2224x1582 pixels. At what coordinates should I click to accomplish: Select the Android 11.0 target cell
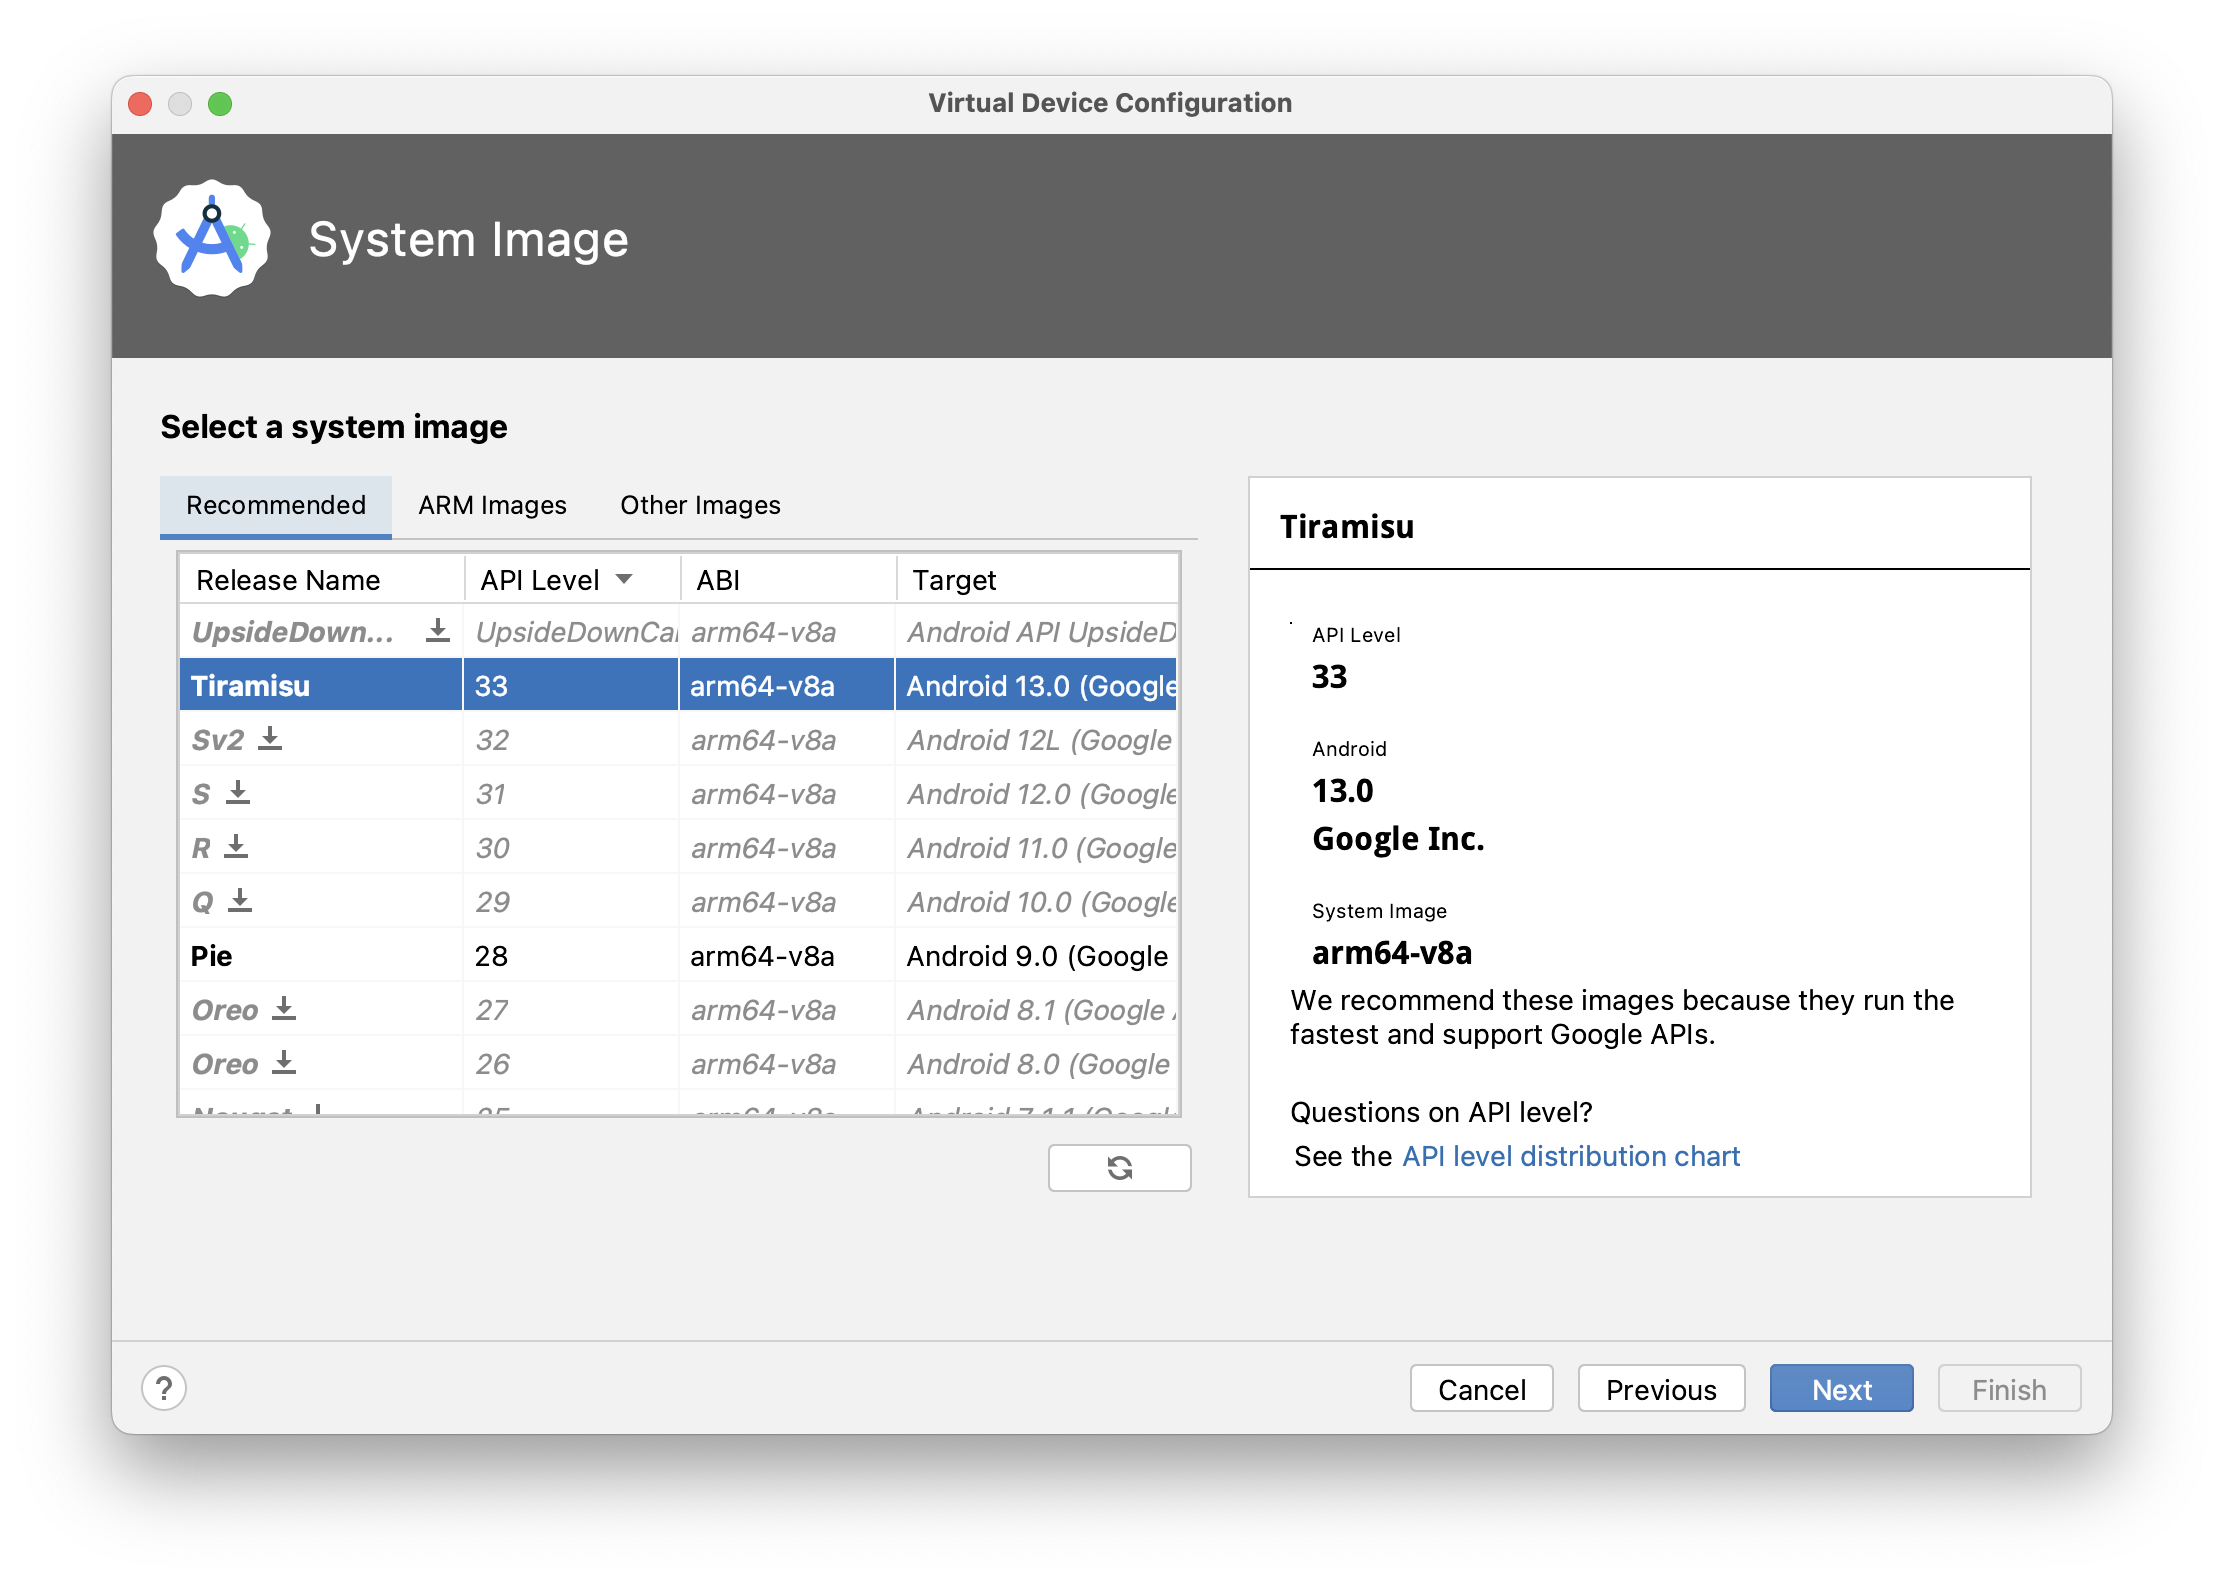[x=1037, y=847]
